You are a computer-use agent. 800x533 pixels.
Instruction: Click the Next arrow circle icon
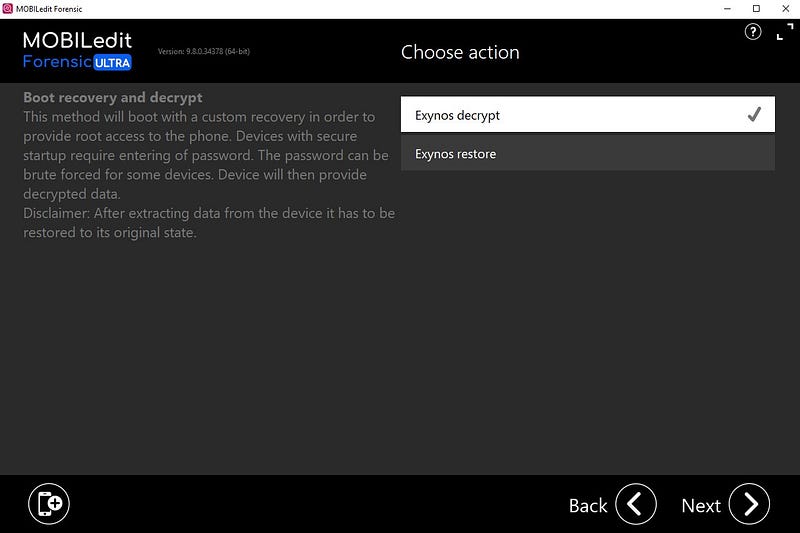coord(749,504)
